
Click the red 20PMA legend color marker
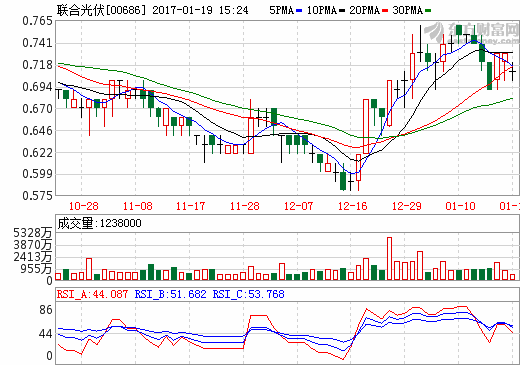(385, 11)
